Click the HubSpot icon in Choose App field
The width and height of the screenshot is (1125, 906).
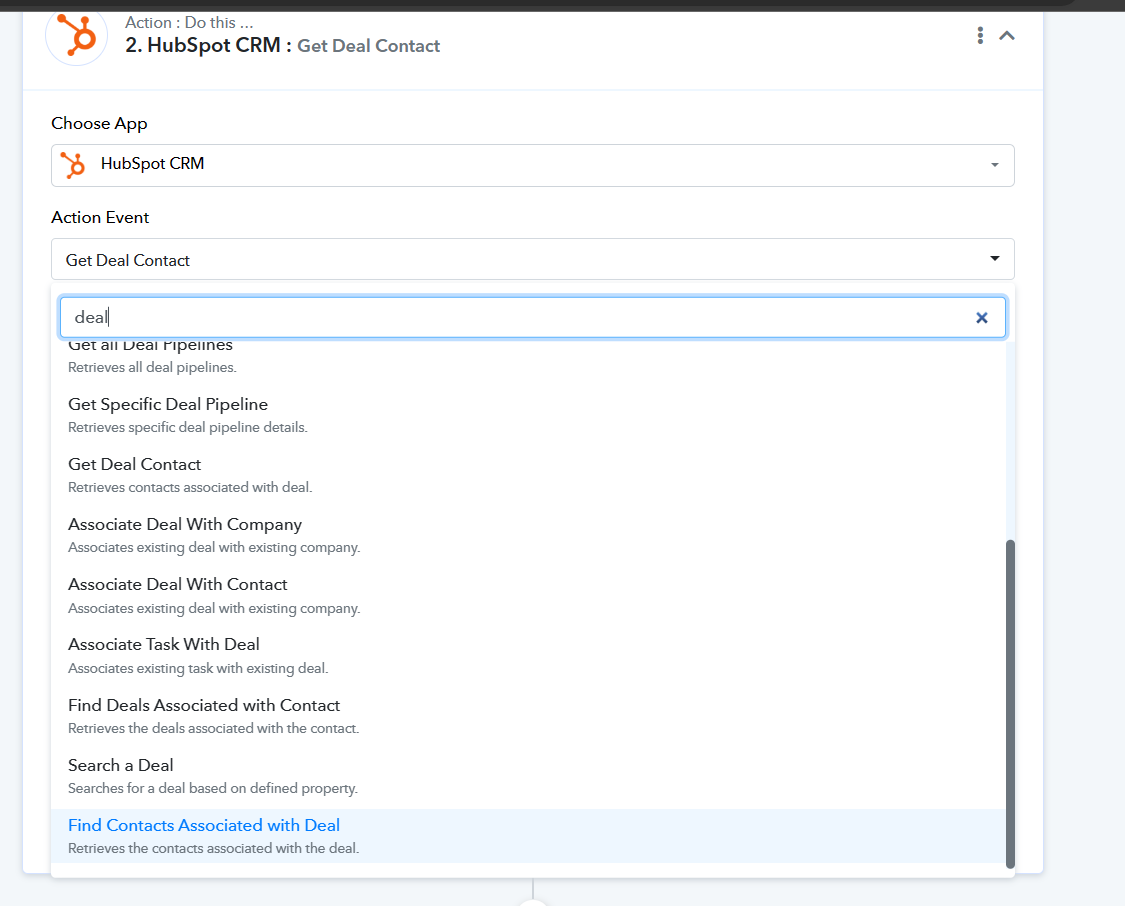(72, 164)
